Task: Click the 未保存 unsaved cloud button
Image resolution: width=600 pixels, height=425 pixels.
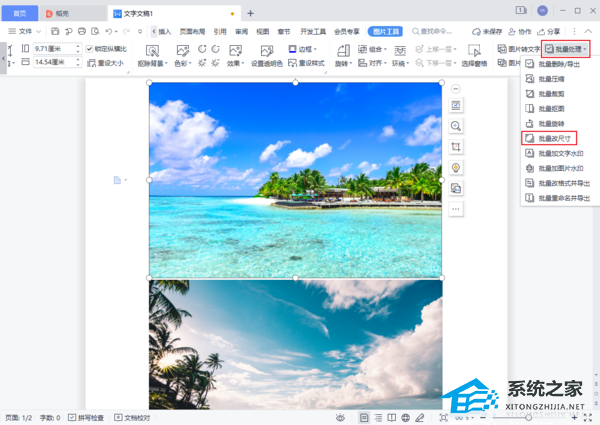Action: 486,31
